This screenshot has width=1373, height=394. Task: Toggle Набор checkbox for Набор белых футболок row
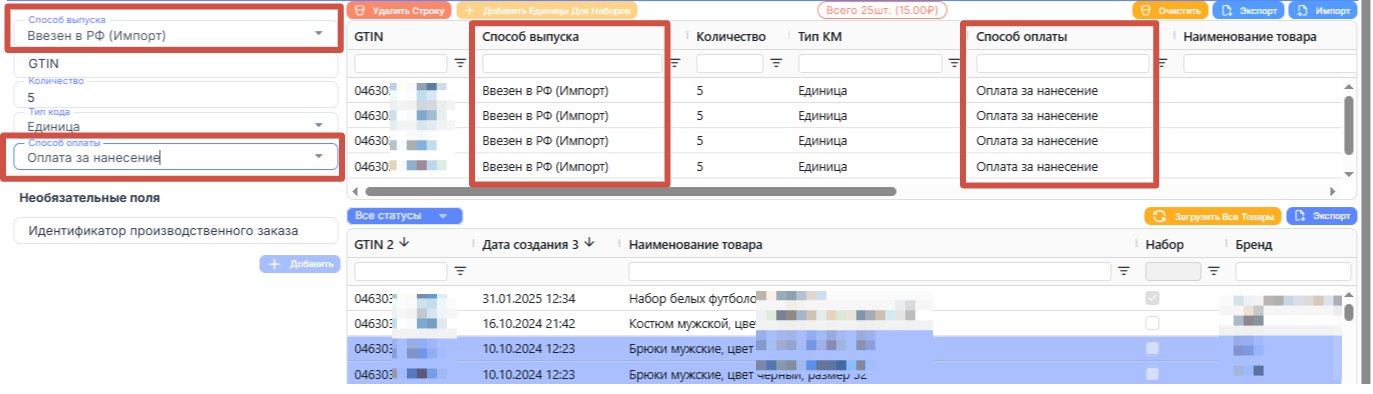pos(1152,298)
